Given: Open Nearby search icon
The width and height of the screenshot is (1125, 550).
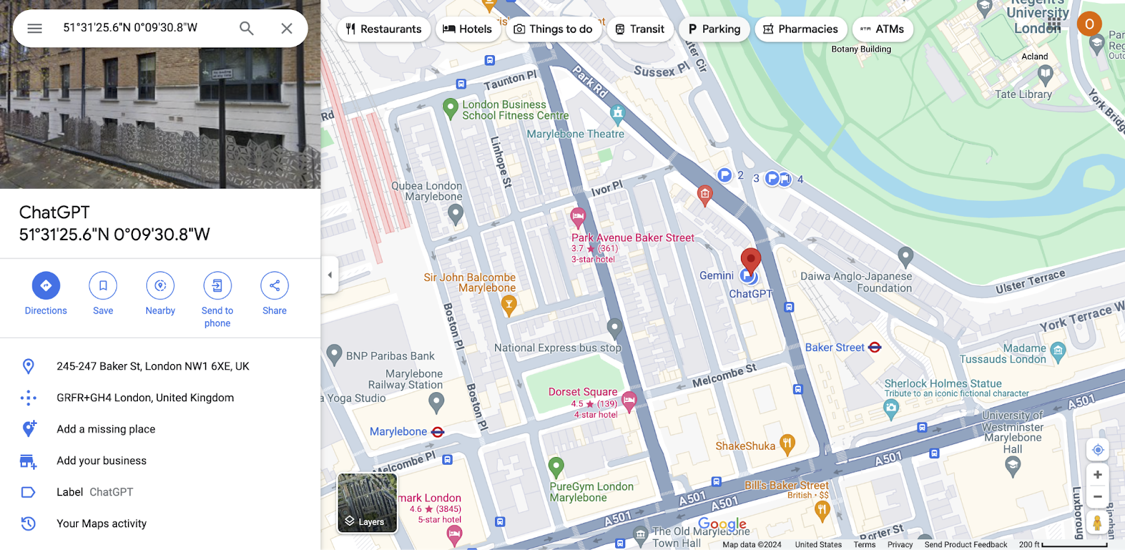Looking at the screenshot, I should pos(160,285).
